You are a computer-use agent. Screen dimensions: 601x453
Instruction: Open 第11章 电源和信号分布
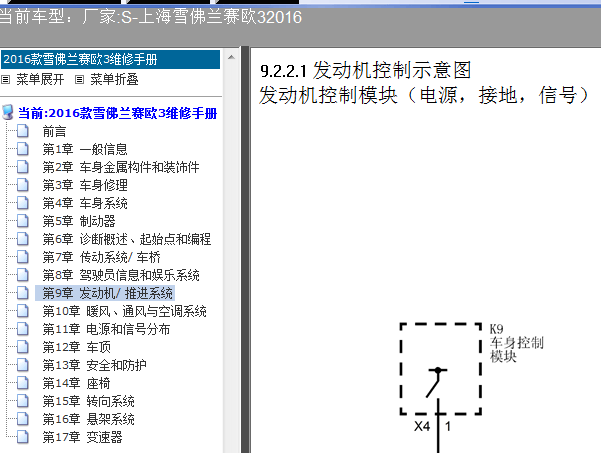106,330
